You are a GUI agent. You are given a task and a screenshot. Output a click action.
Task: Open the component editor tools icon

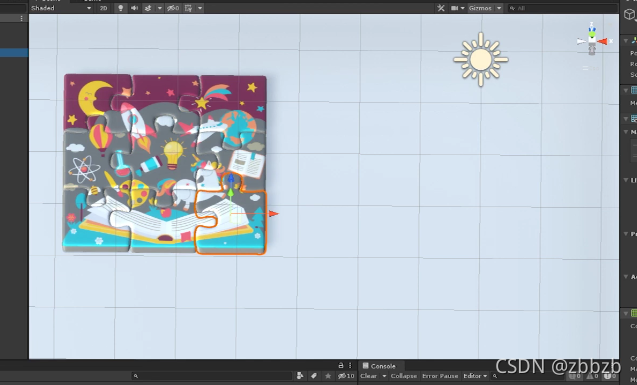(441, 8)
